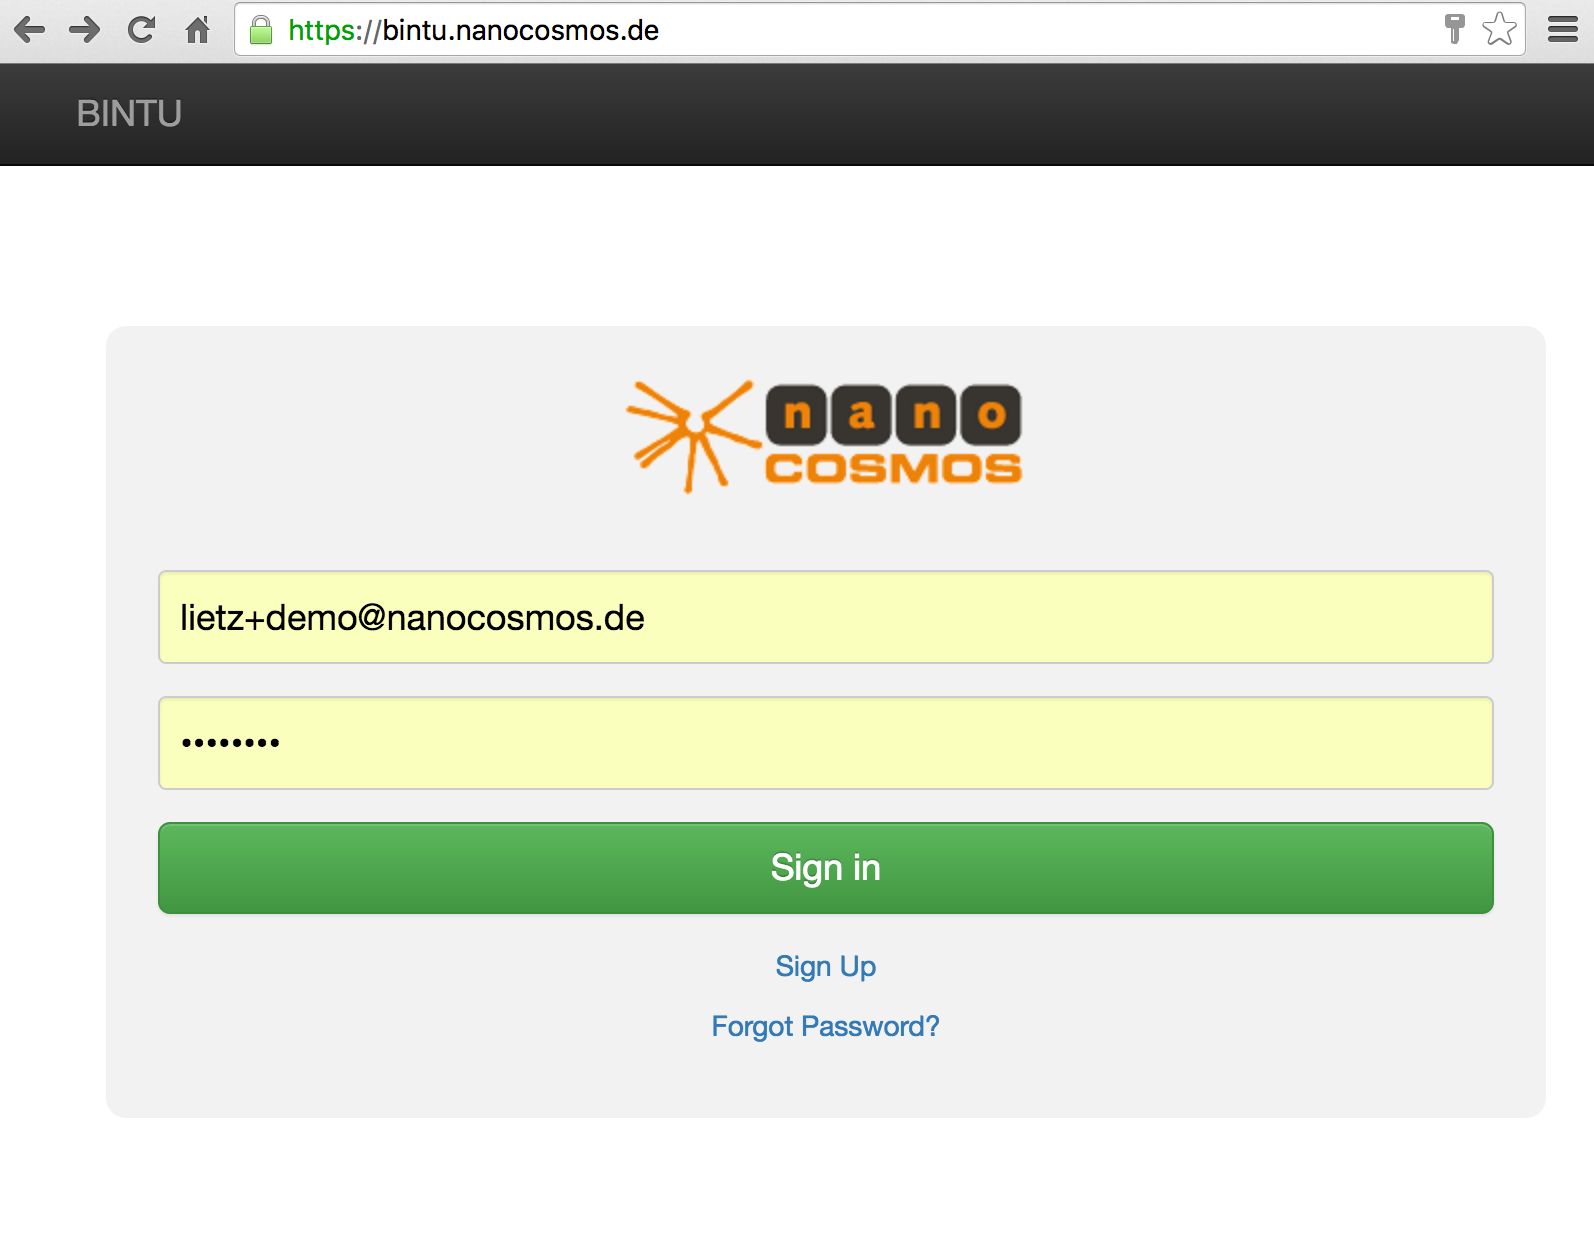The width and height of the screenshot is (1594, 1244).
Task: Go to the browser home page
Action: [x=198, y=30]
